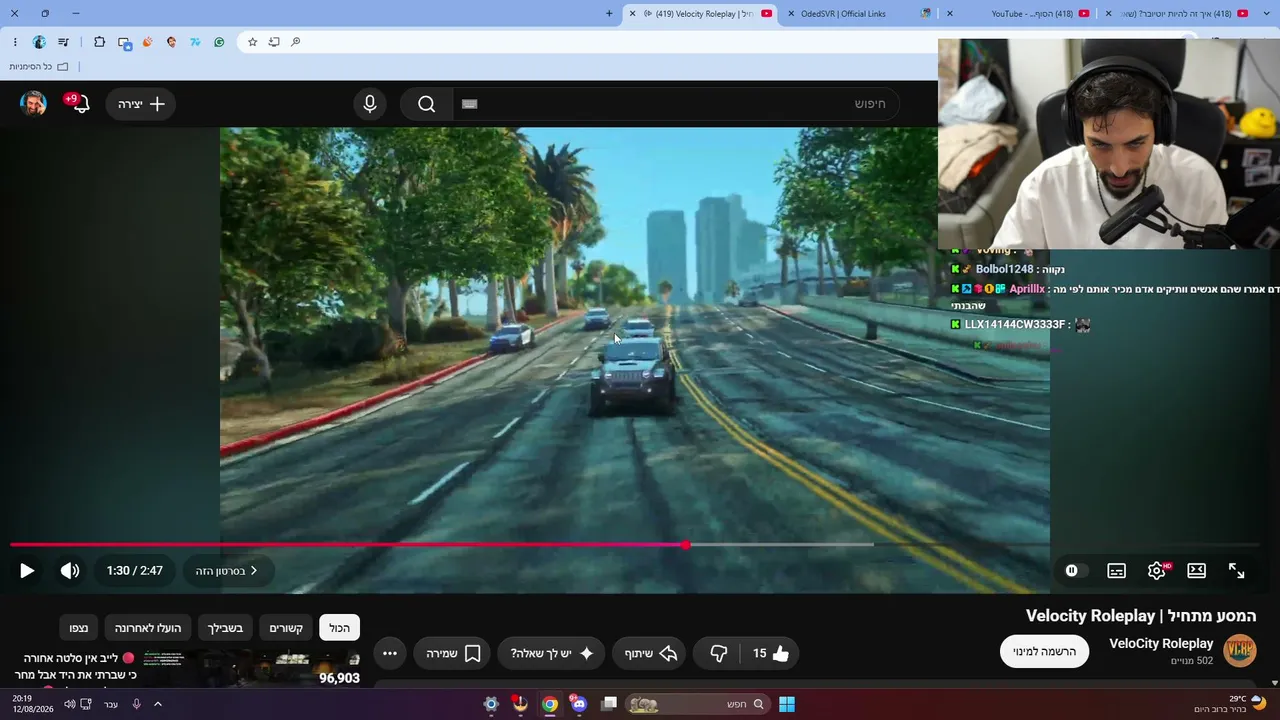1280x720 pixels.
Task: Like the video with thumbs up
Action: 770,654
